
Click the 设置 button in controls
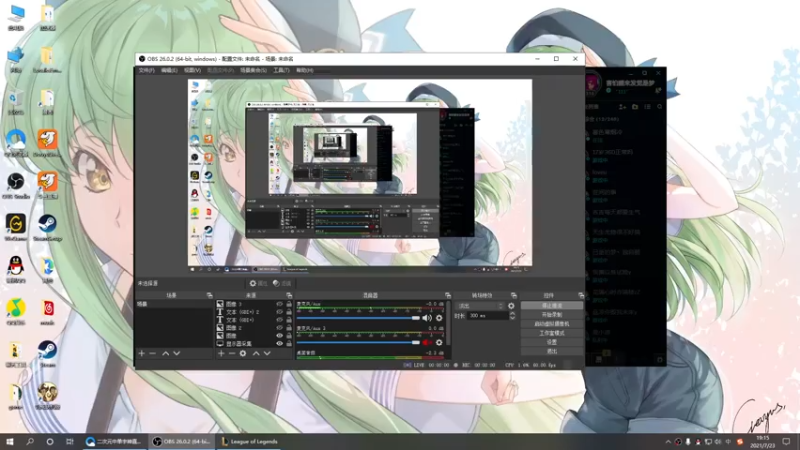(x=552, y=342)
